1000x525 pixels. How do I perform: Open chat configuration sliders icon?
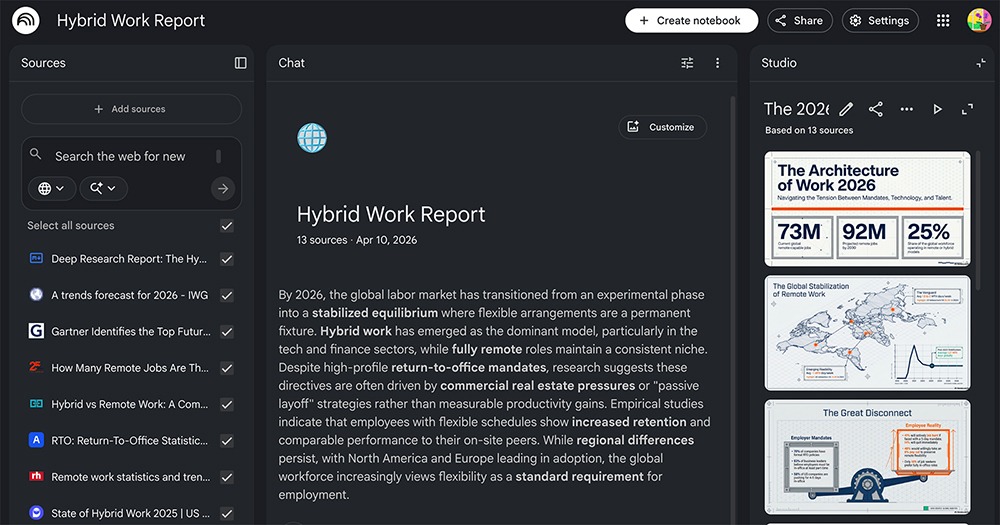click(x=687, y=63)
